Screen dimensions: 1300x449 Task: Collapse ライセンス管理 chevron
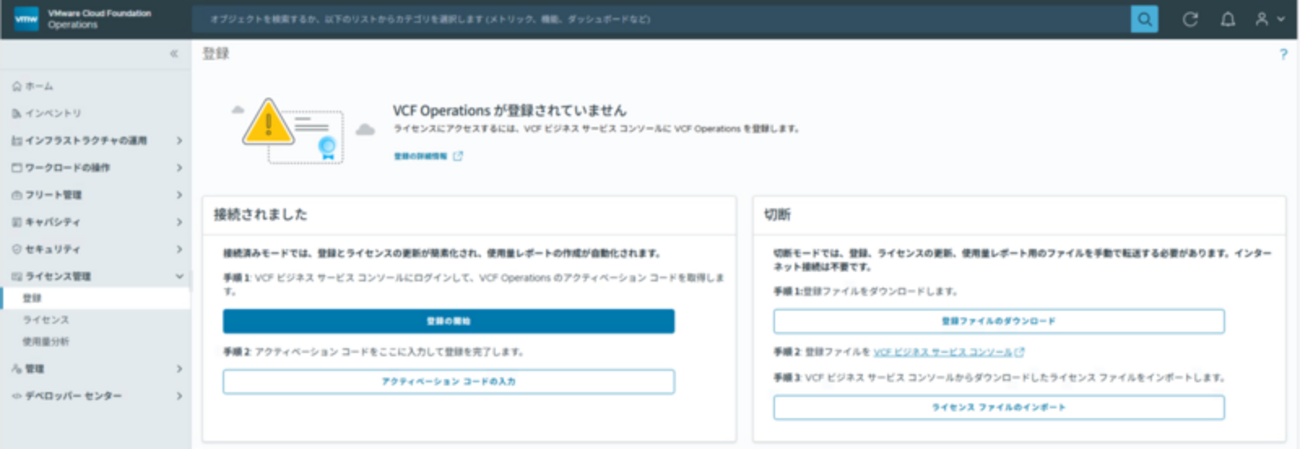coord(178,276)
